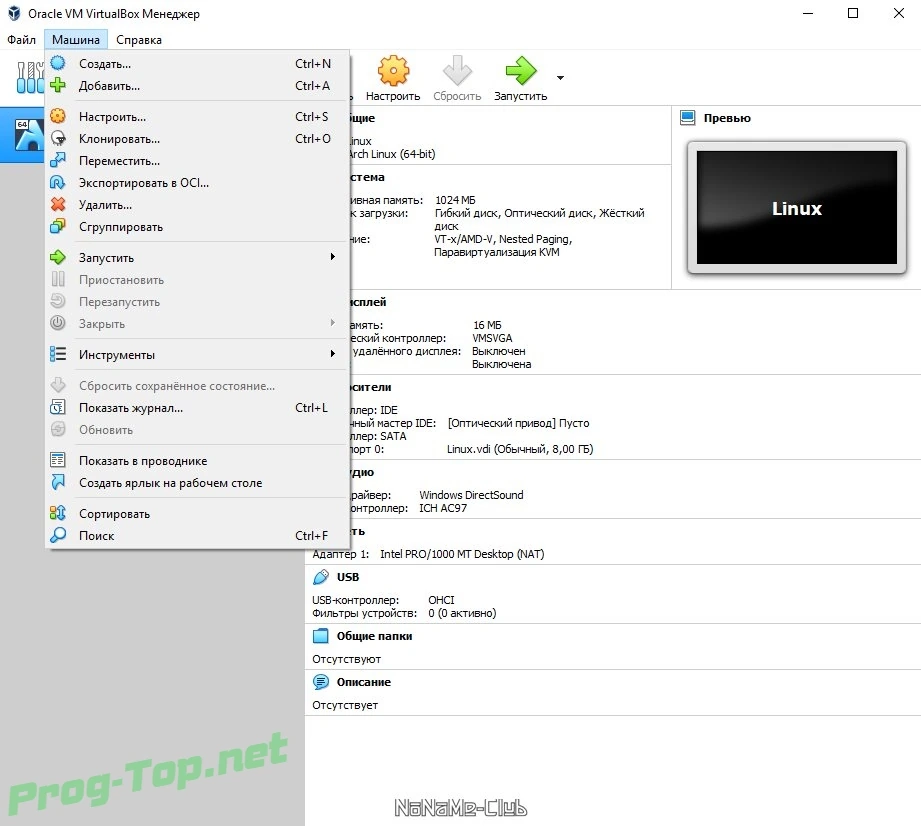Open the dropdown arrow next to Запустить toolbar

(x=560, y=78)
